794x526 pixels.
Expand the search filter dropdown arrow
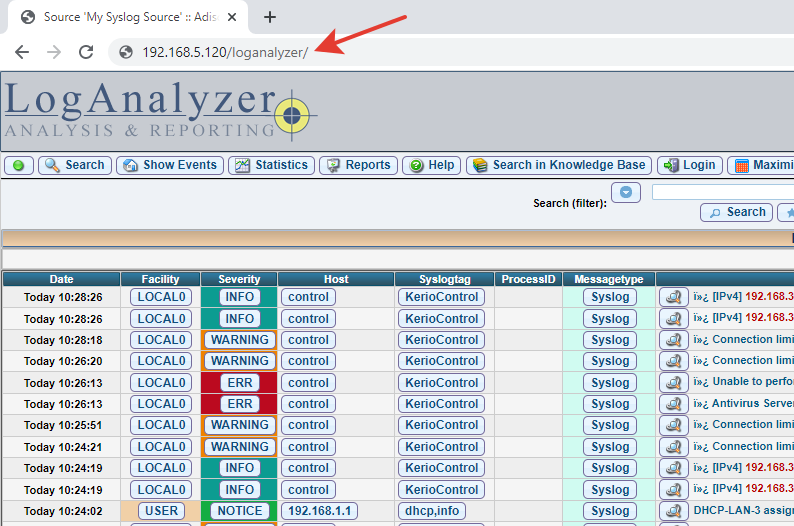point(626,193)
